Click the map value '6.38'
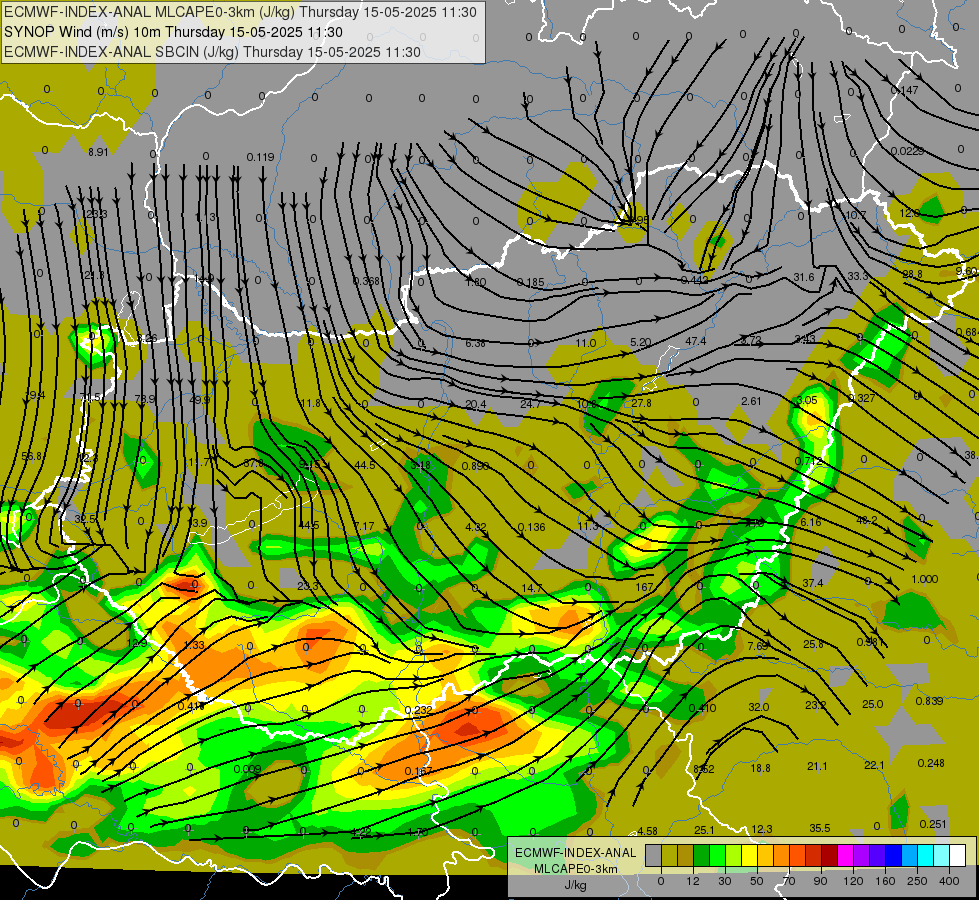 475,343
